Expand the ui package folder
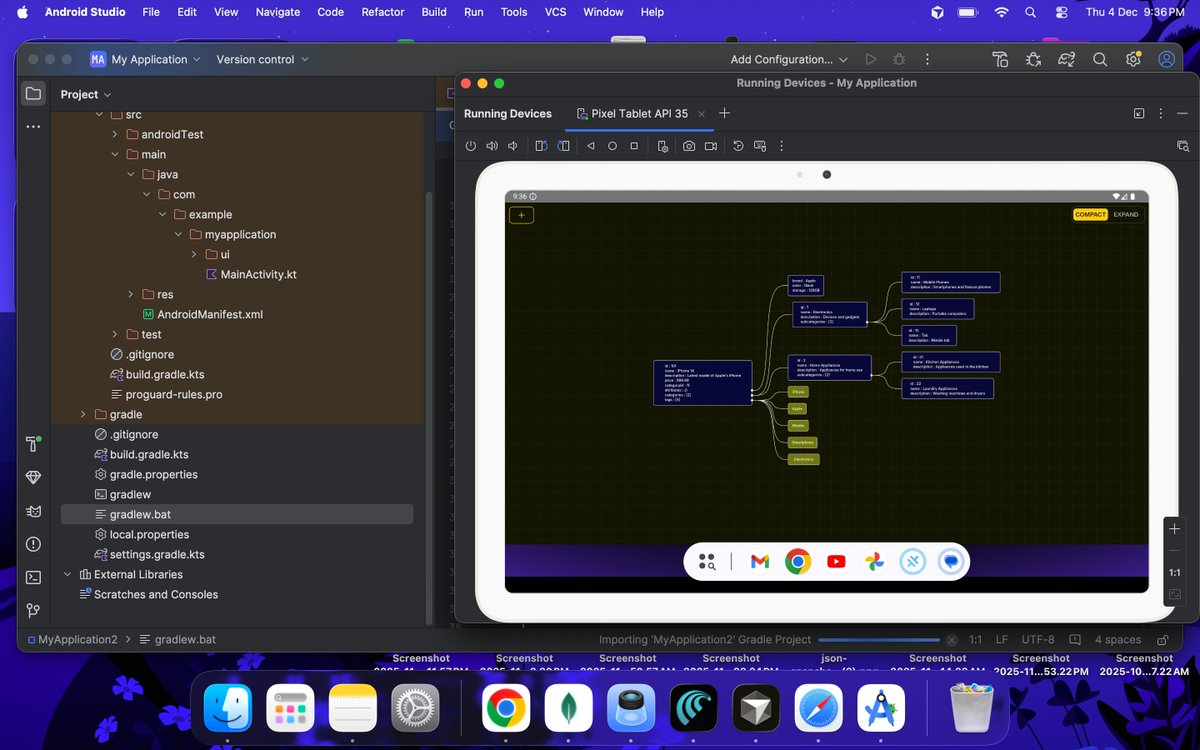Viewport: 1200px width, 750px height. point(195,254)
